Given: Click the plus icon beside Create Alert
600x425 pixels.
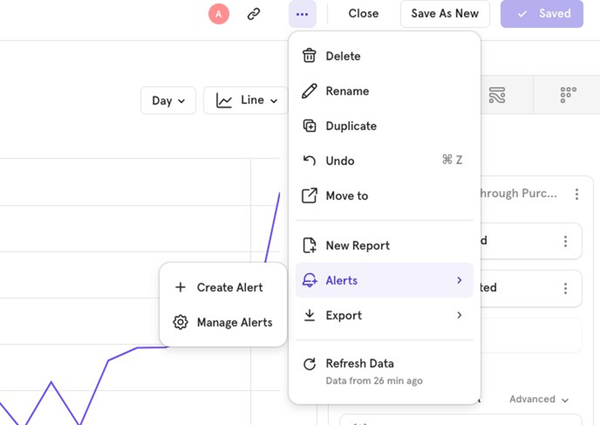Looking at the screenshot, I should [180, 287].
